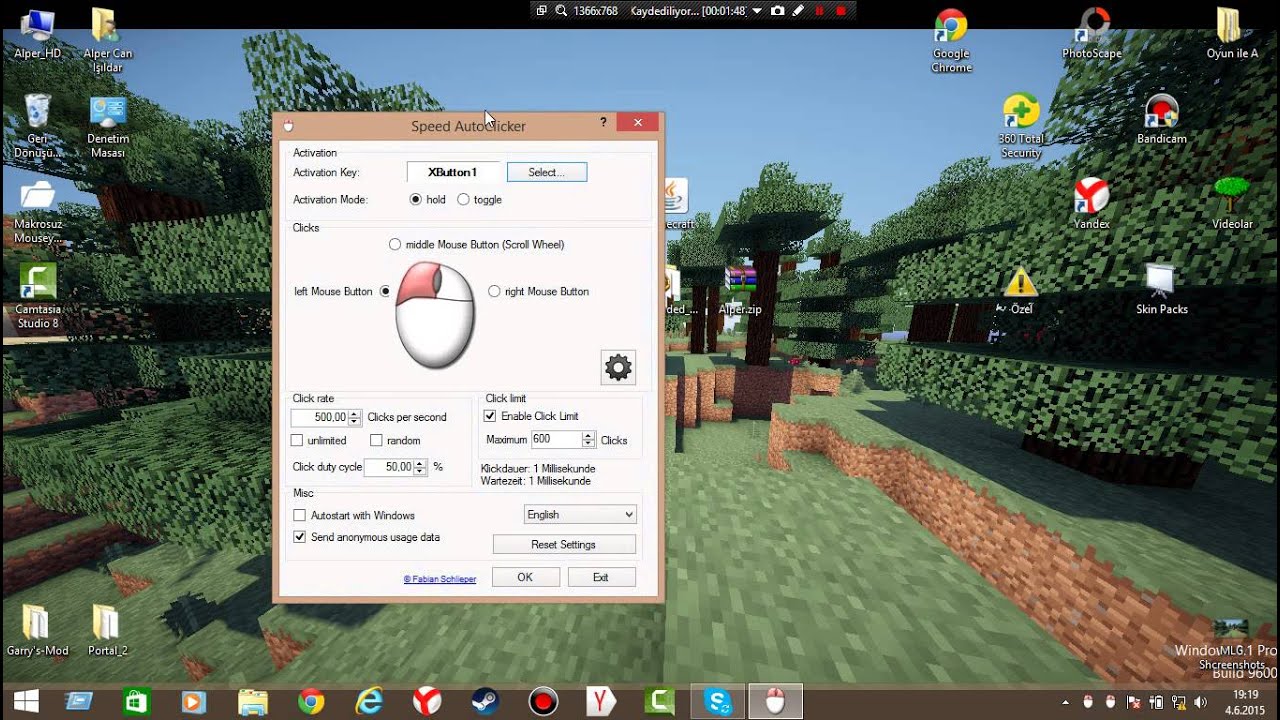Screen dimensions: 1280x720
Task: Click the XButton1 activation key field
Action: click(453, 172)
